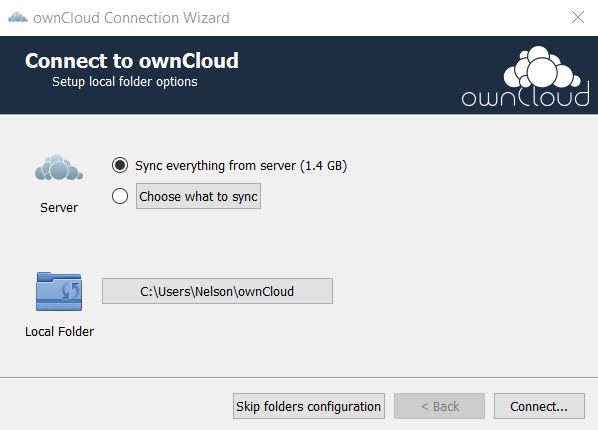
Task: Click the Sync everything from server (1.4 GB) text
Action: click(x=241, y=166)
